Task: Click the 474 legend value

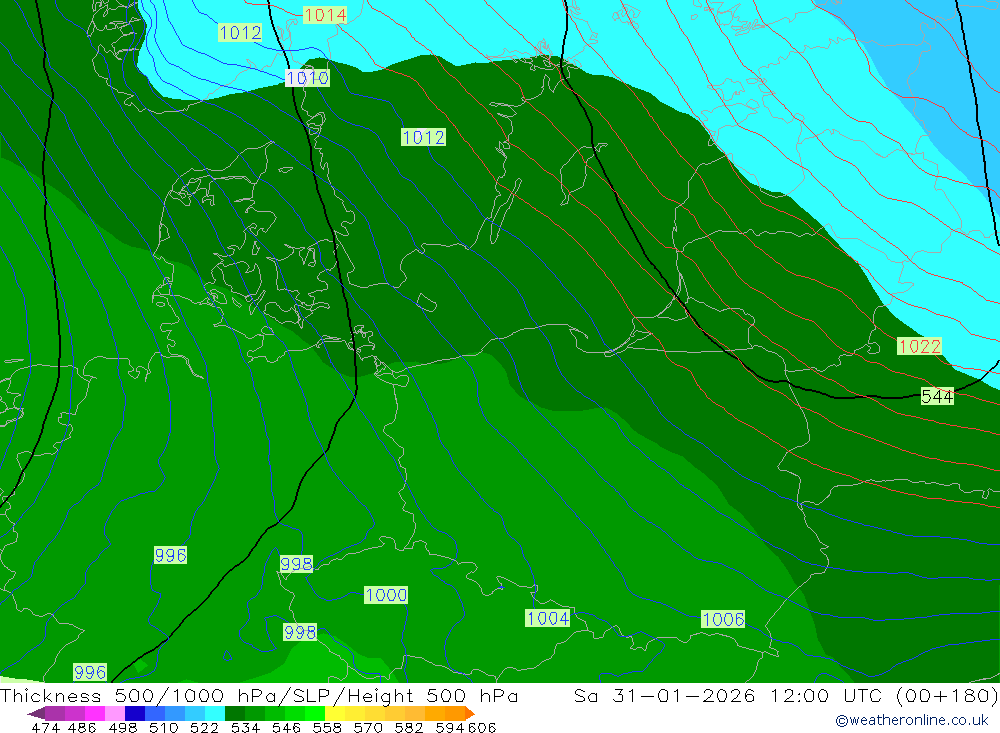Action: tap(45, 727)
